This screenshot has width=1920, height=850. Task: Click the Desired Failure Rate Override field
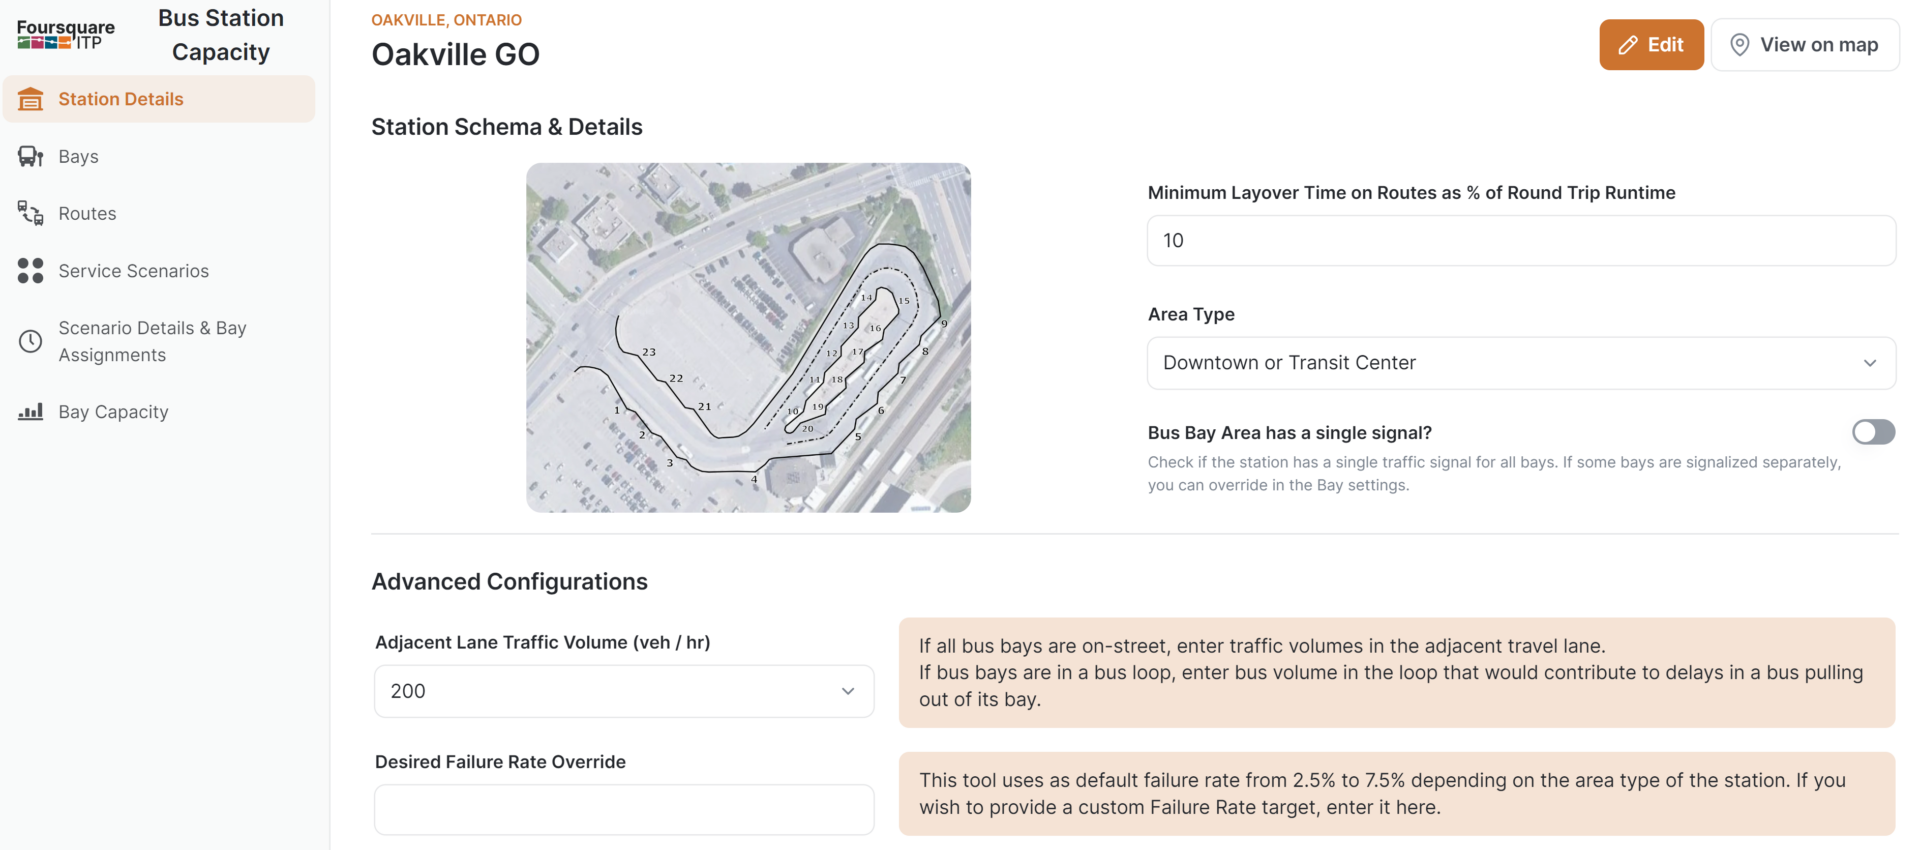point(624,809)
